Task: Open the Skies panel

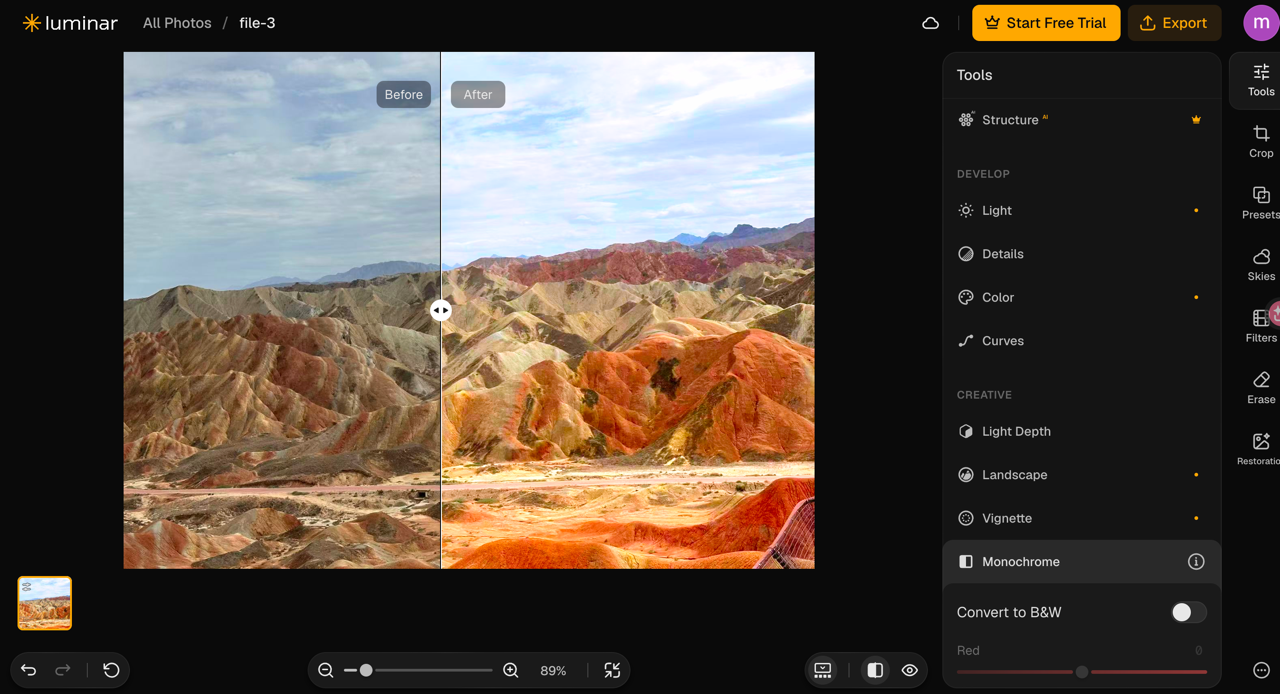Action: (1261, 264)
